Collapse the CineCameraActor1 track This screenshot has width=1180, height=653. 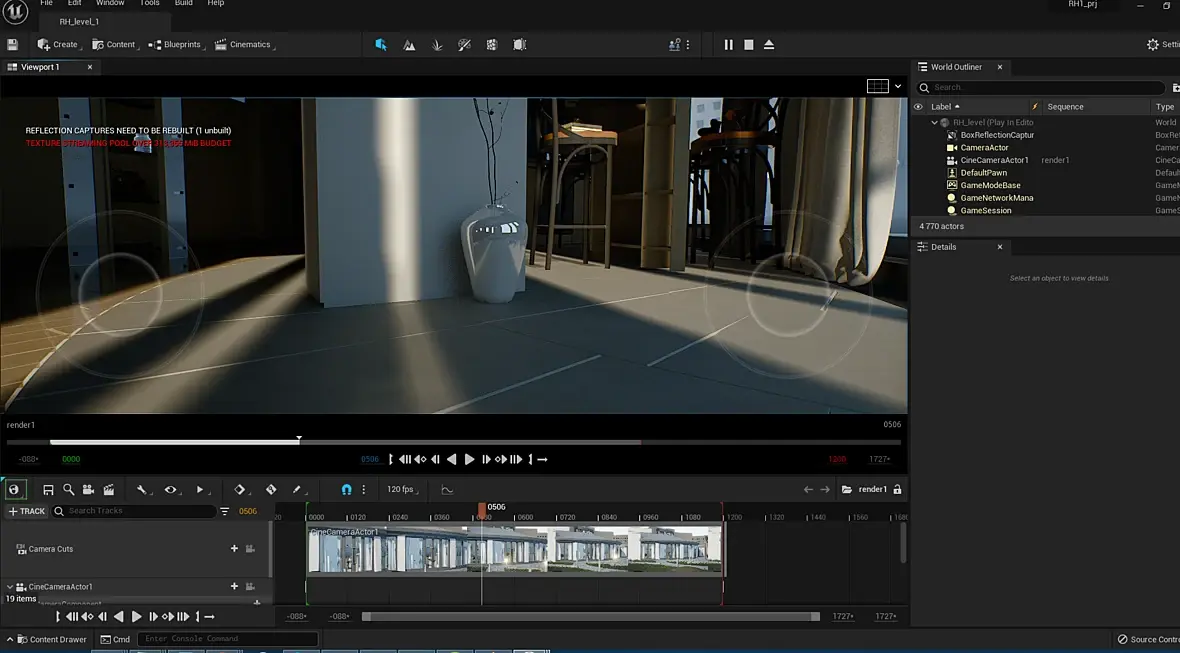click(11, 587)
